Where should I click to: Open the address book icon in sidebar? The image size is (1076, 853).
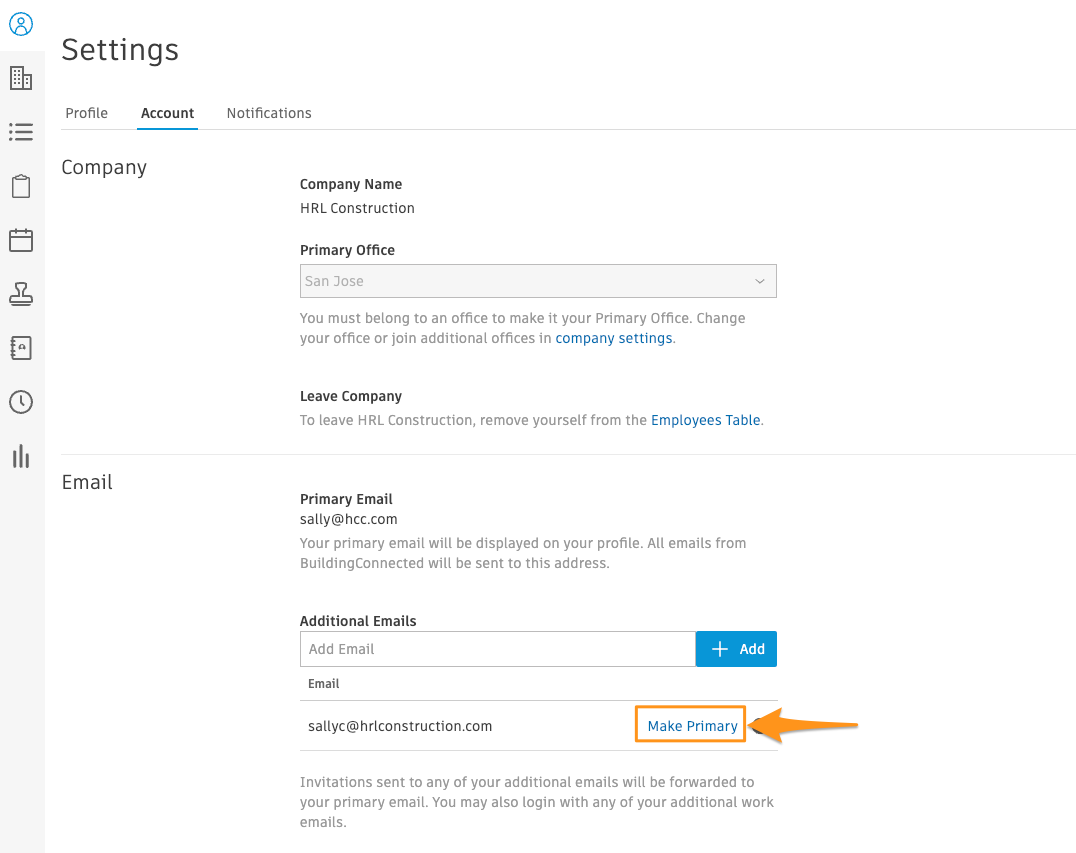coord(21,348)
